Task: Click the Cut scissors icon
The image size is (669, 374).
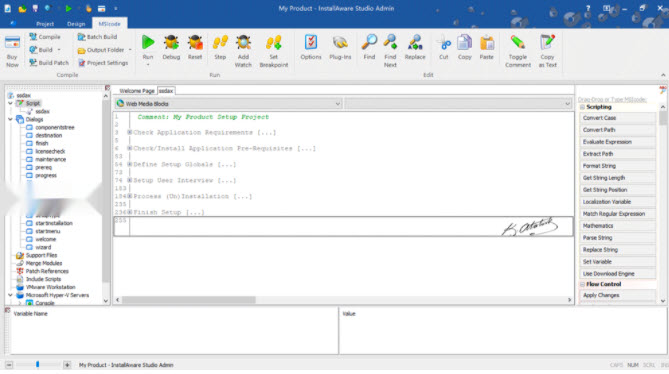Action: [x=444, y=43]
